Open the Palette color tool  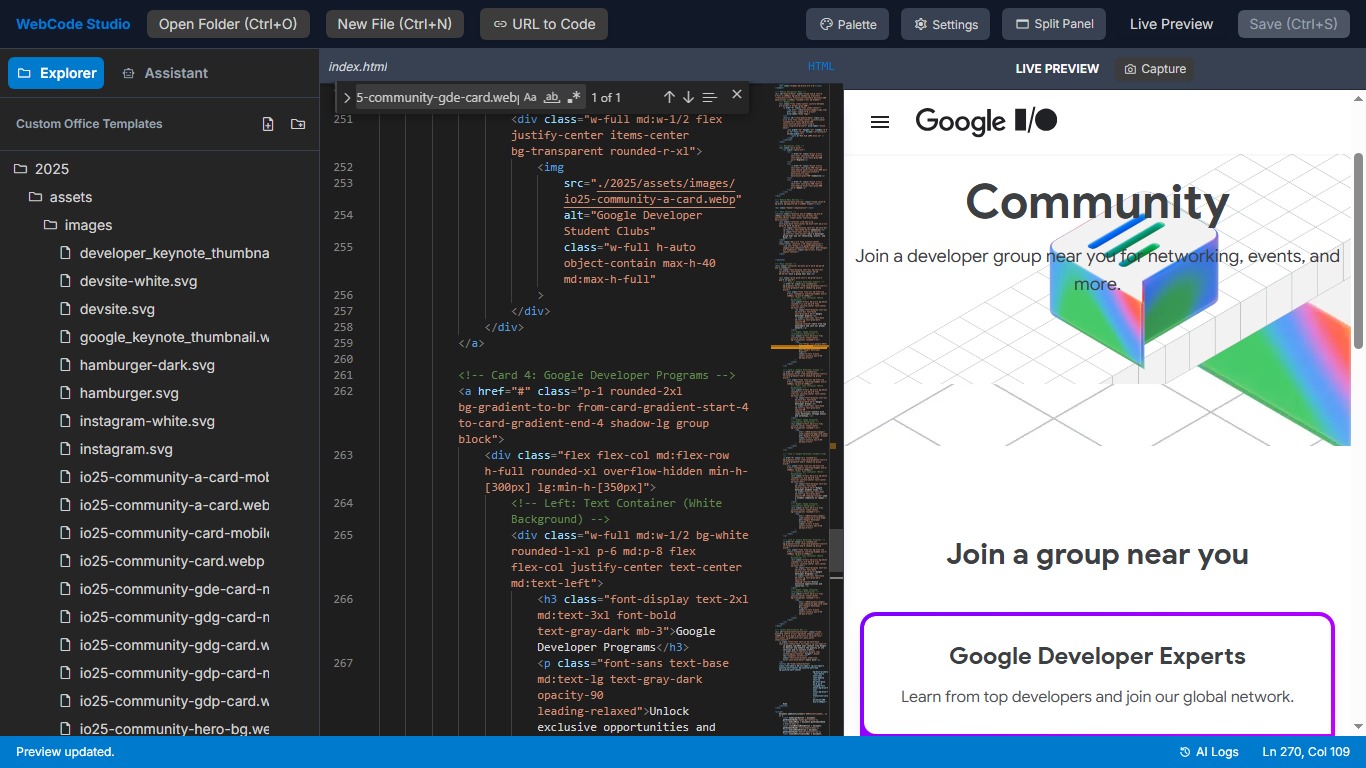(847, 24)
